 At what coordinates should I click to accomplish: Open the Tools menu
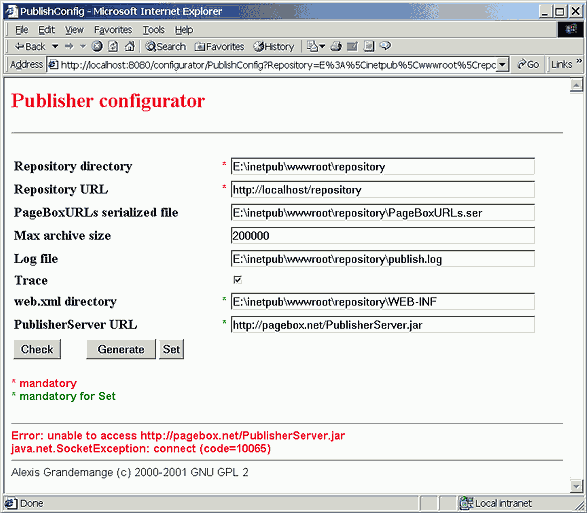pos(153,30)
